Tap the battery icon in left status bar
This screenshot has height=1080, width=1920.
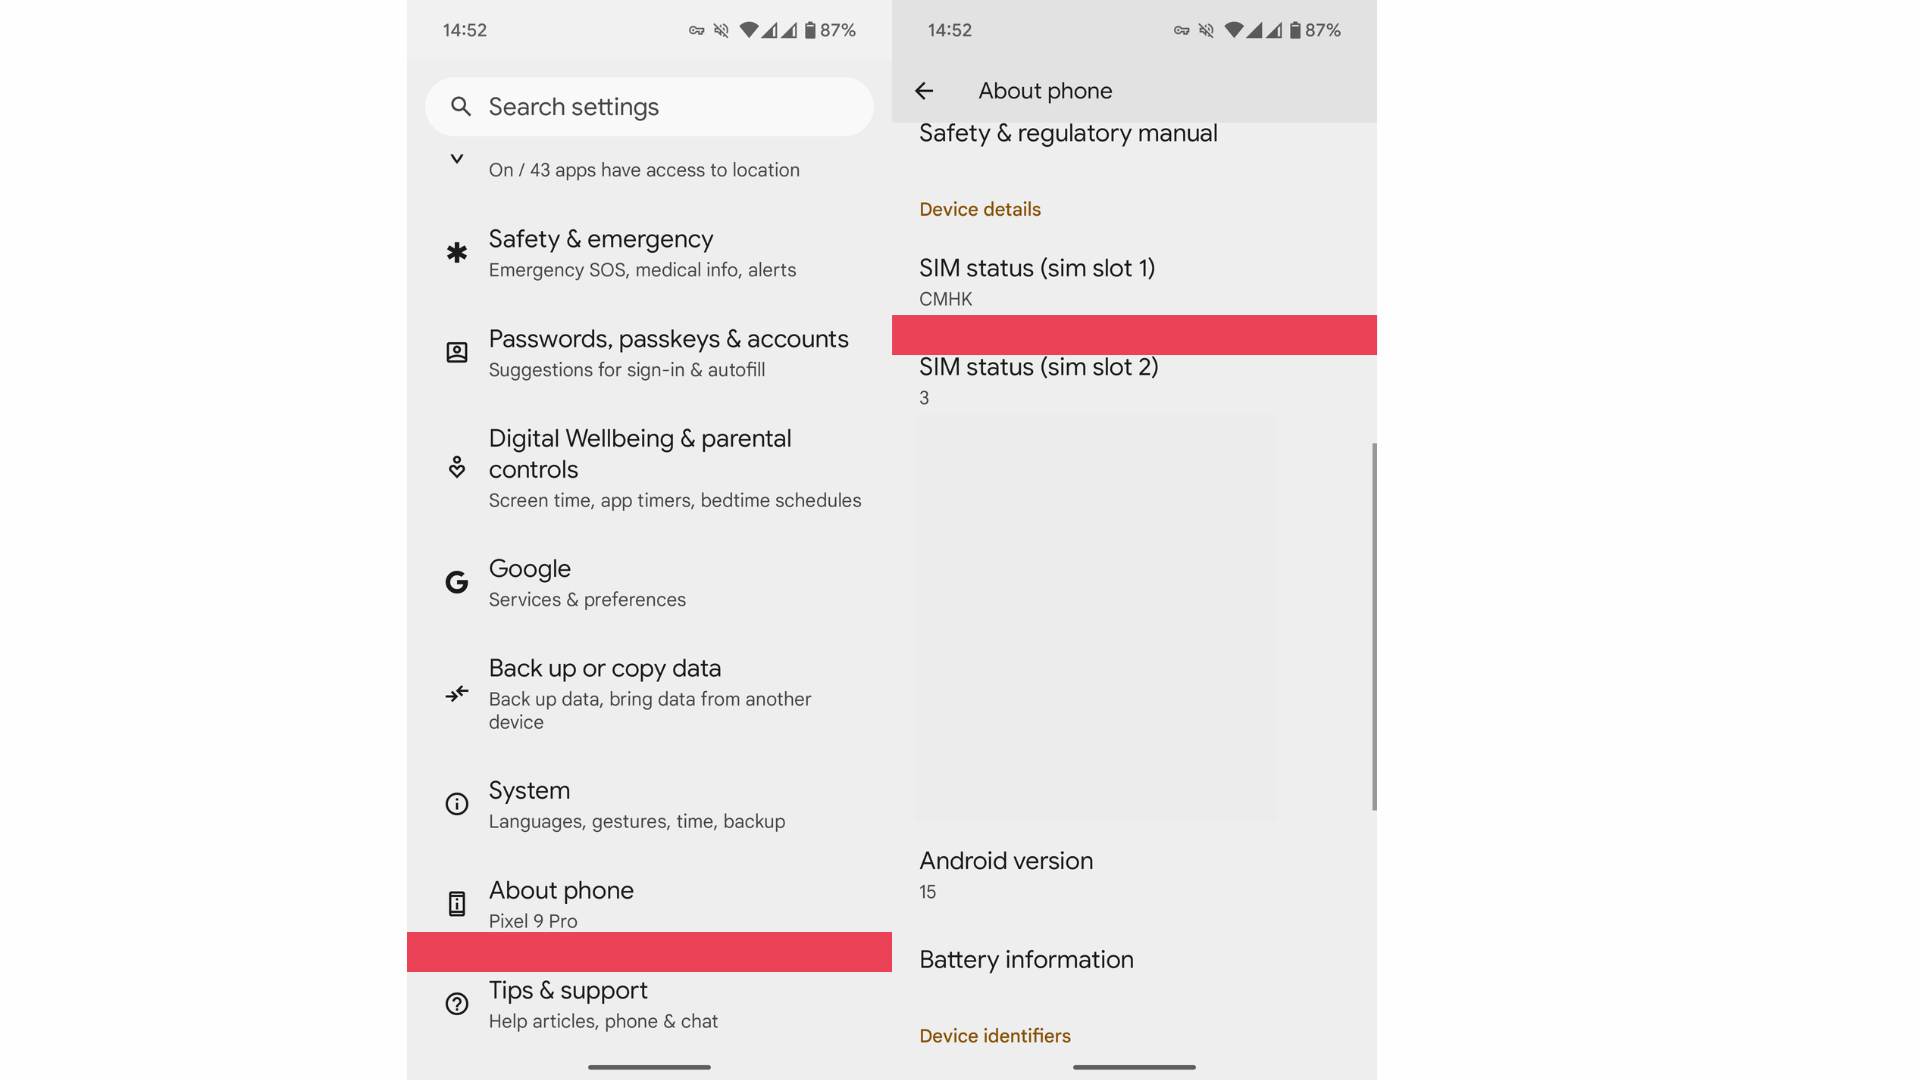pyautogui.click(x=810, y=31)
